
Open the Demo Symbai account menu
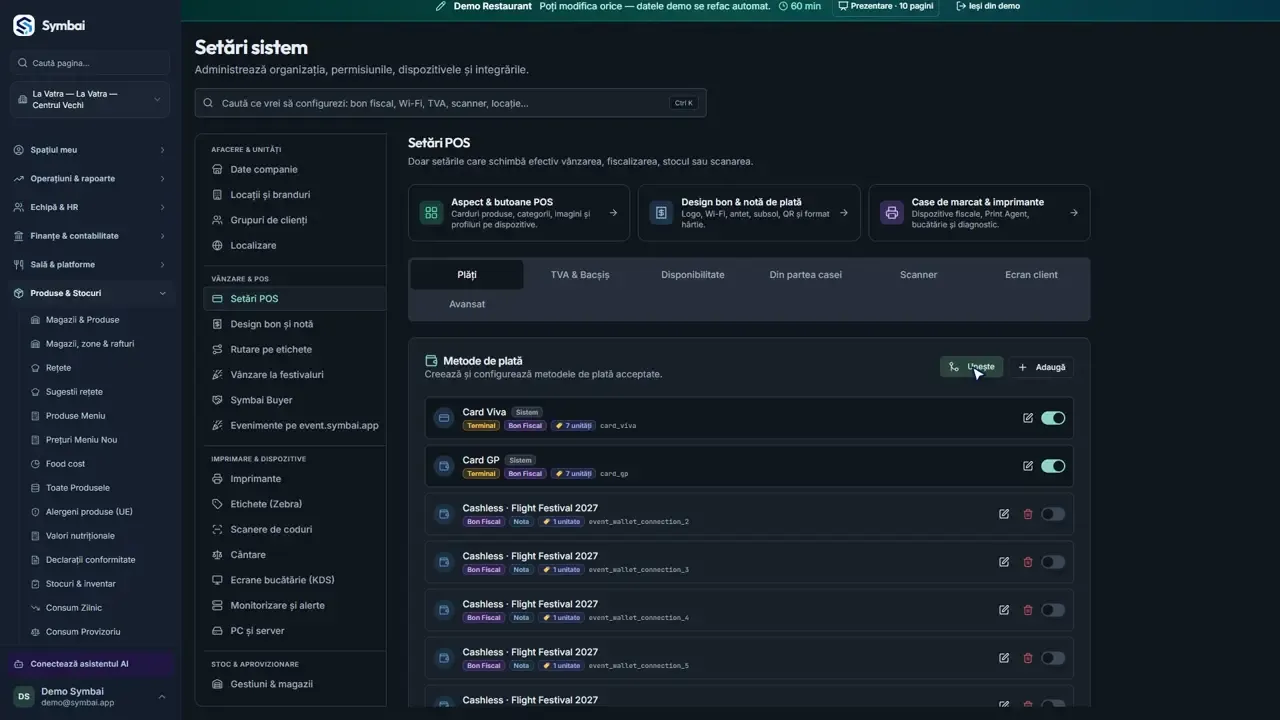(90, 697)
